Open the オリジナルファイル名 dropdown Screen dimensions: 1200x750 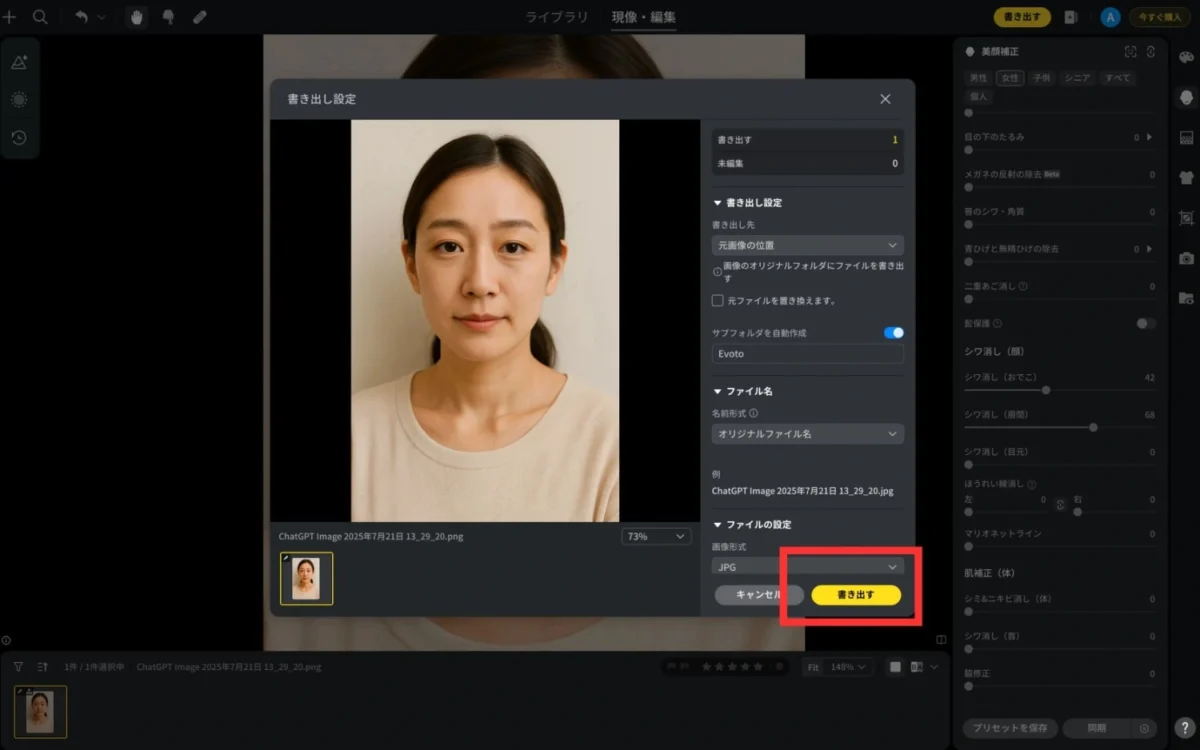point(808,434)
